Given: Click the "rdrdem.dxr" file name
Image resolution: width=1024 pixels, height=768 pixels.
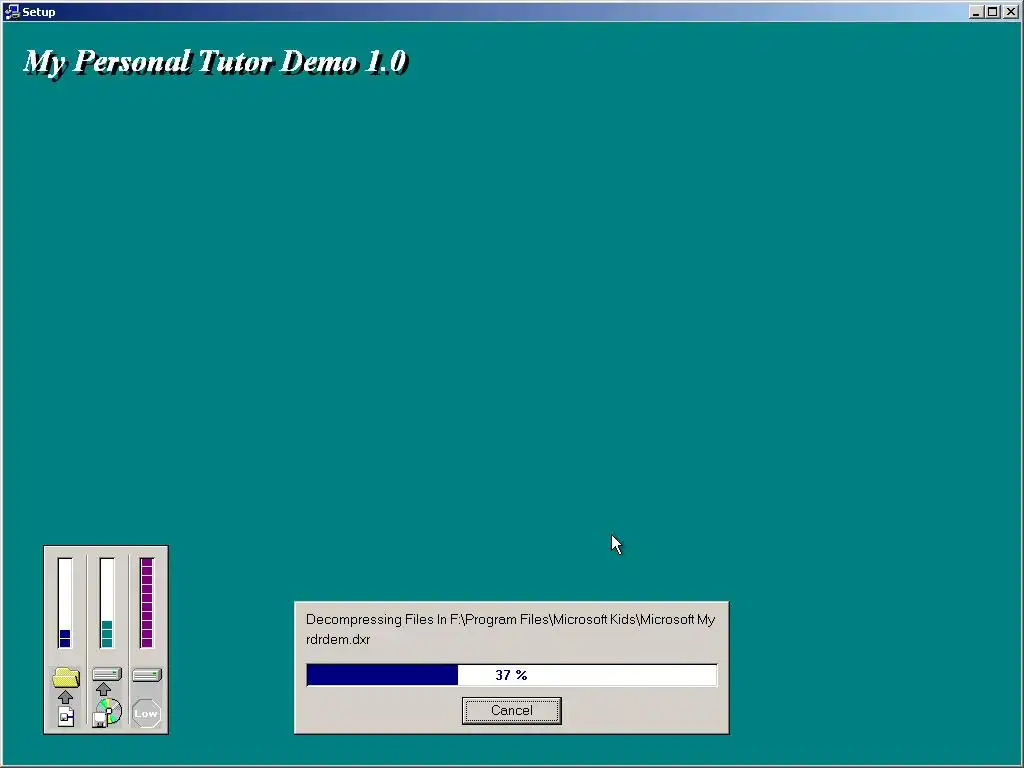Looking at the screenshot, I should (338, 639).
